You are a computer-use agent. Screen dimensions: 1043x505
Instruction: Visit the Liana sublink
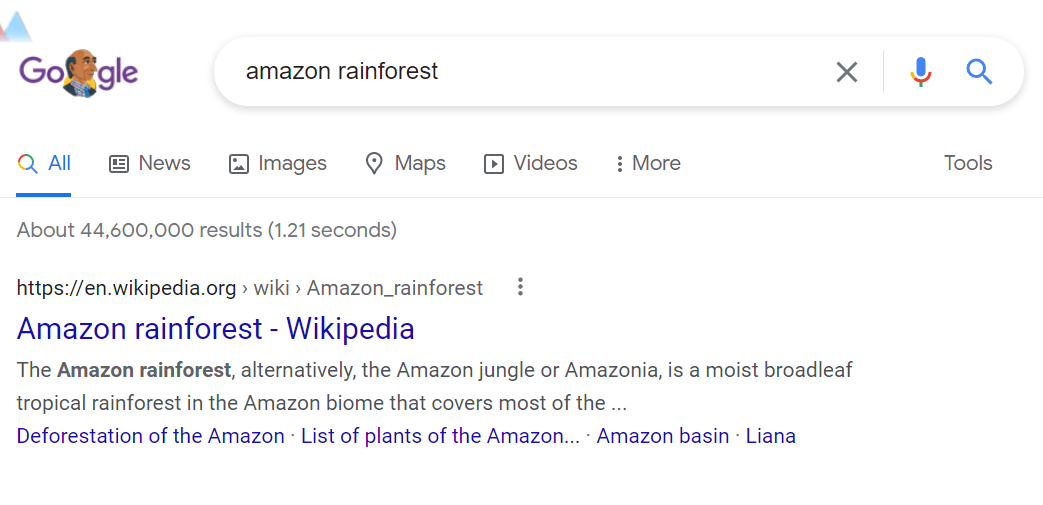tap(770, 436)
